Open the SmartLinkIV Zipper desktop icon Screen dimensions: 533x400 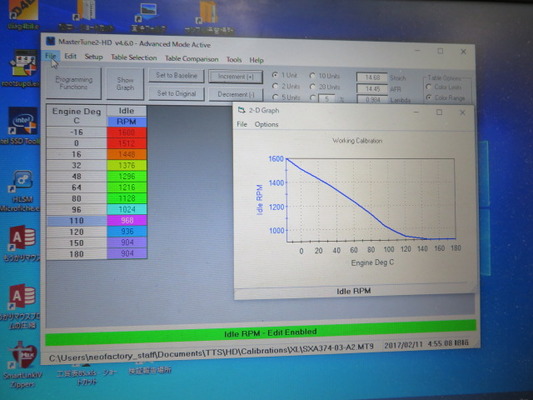(22, 365)
